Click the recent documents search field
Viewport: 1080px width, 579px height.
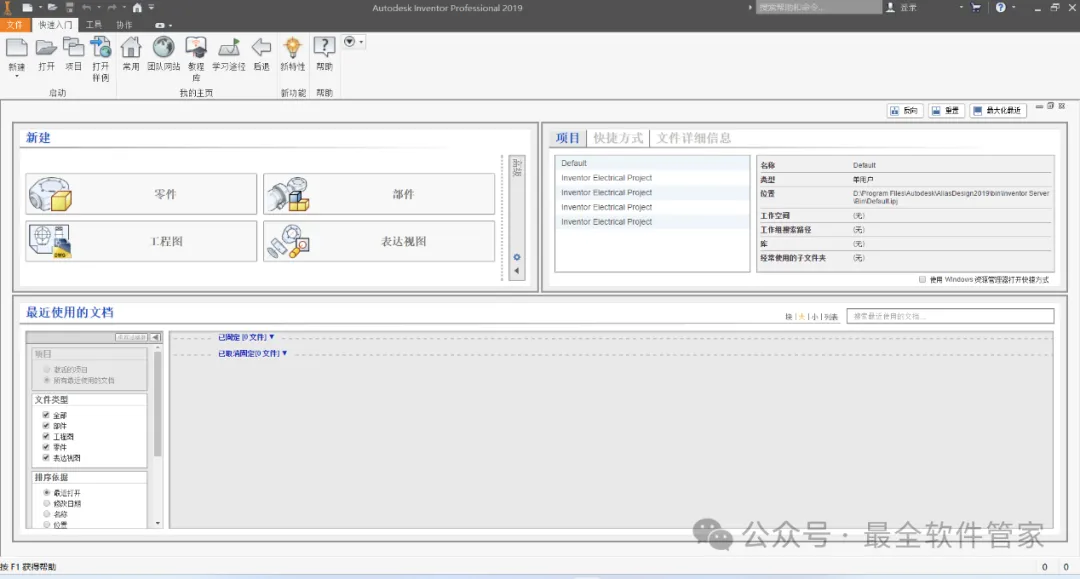pyautogui.click(x=950, y=316)
